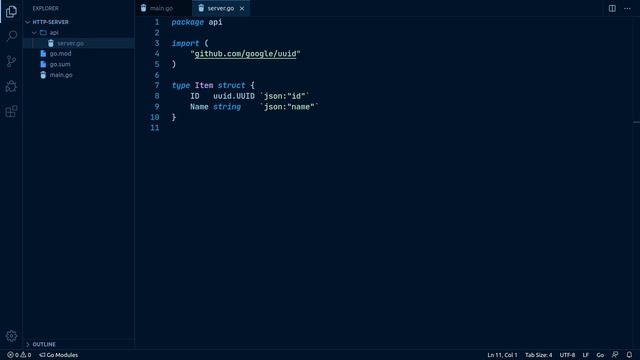Open the Source Control view icon
Image resolution: width=640 pixels, height=360 pixels.
coord(11,61)
